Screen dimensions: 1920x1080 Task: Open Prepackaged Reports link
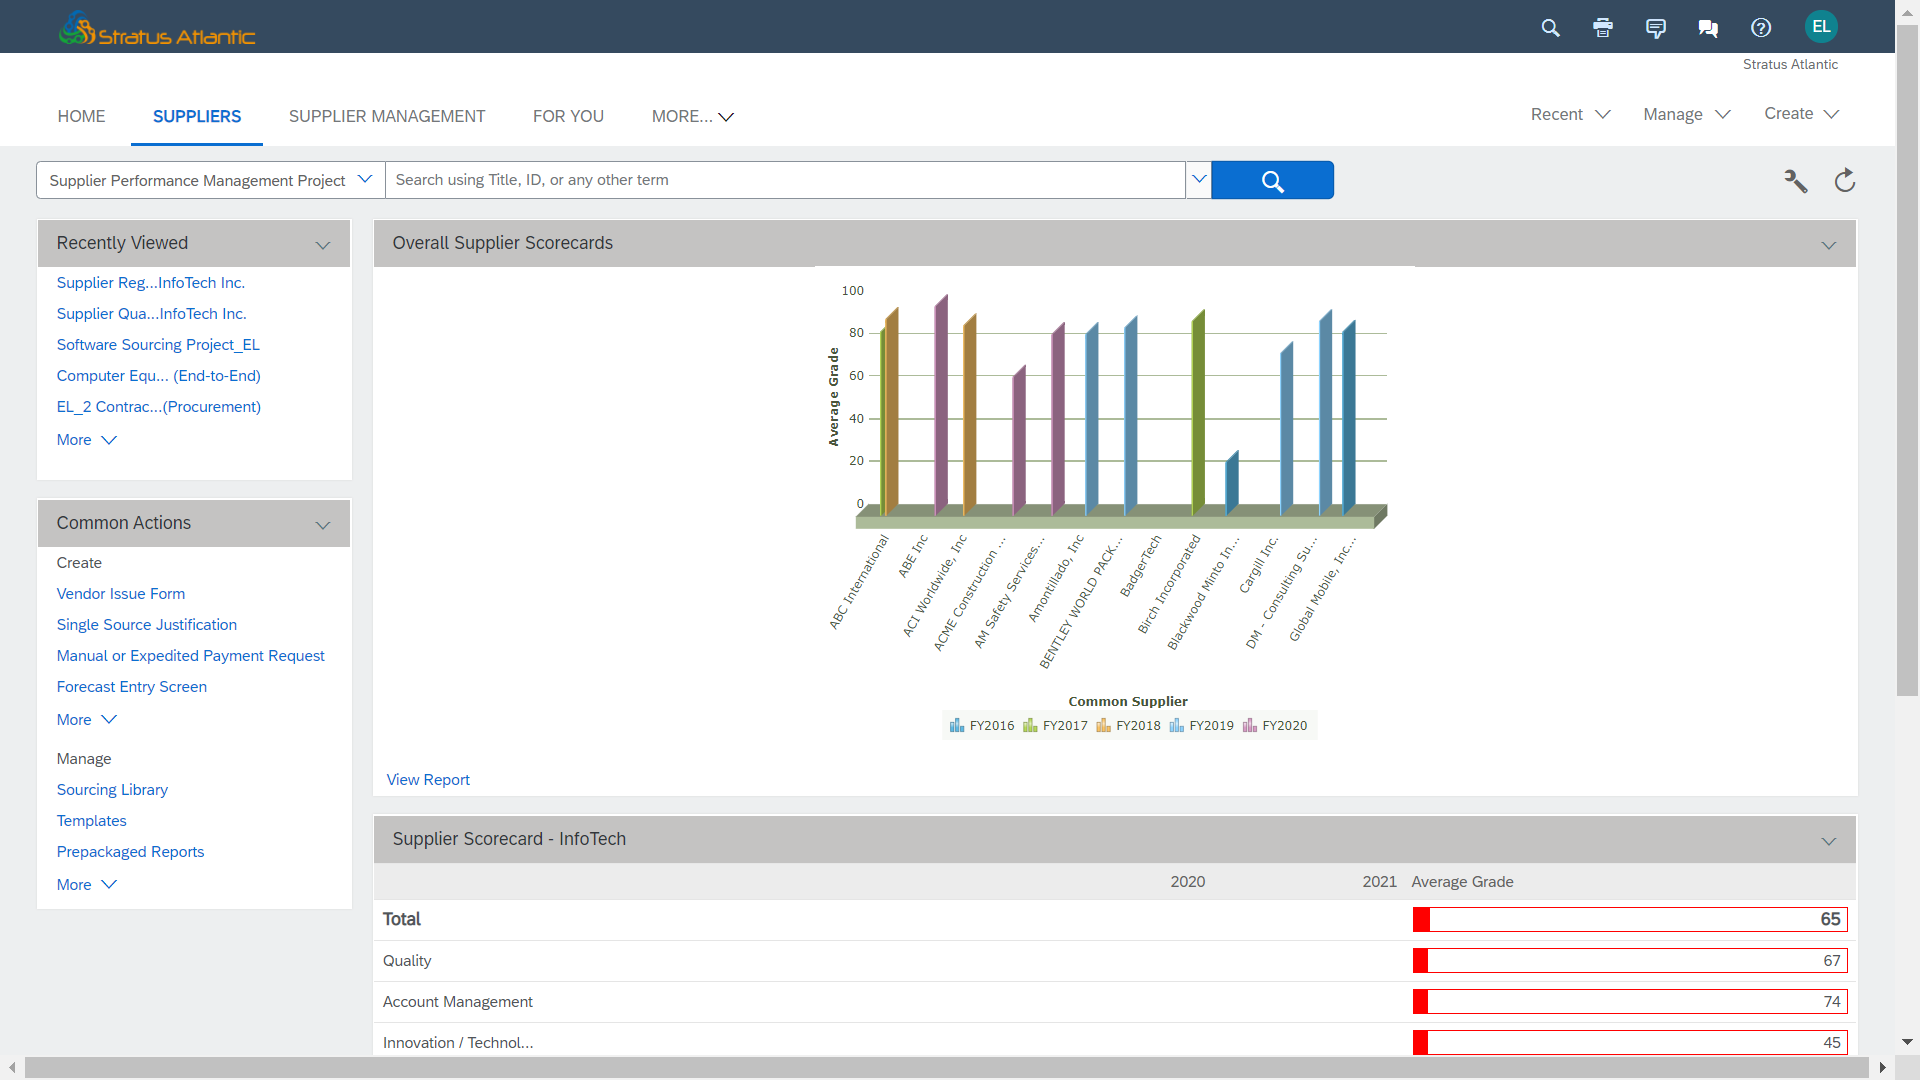tap(130, 852)
